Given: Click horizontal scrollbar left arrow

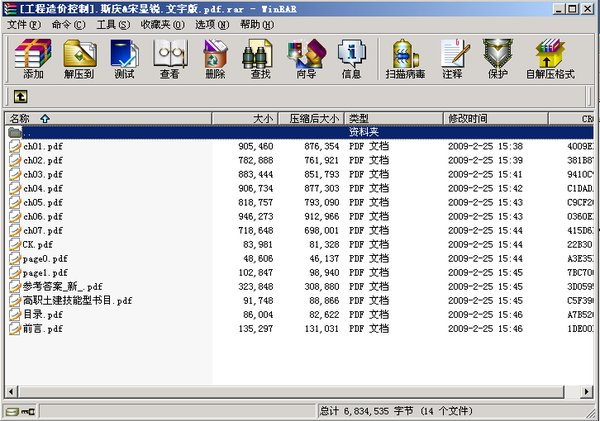Looking at the screenshot, I should click(x=11, y=392).
